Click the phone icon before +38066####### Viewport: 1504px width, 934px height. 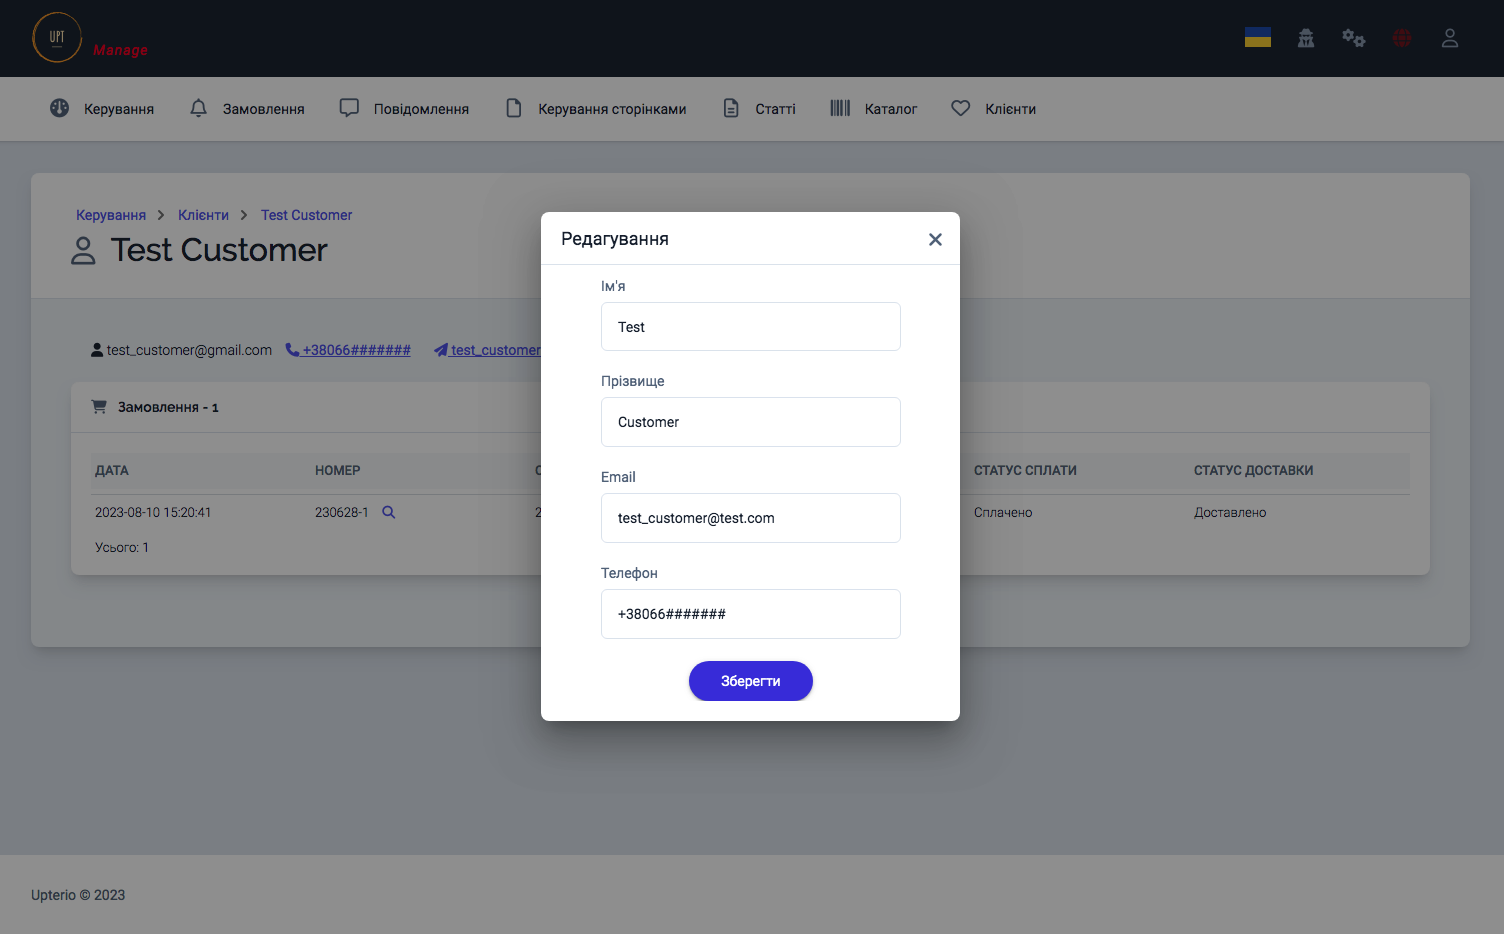tap(292, 350)
